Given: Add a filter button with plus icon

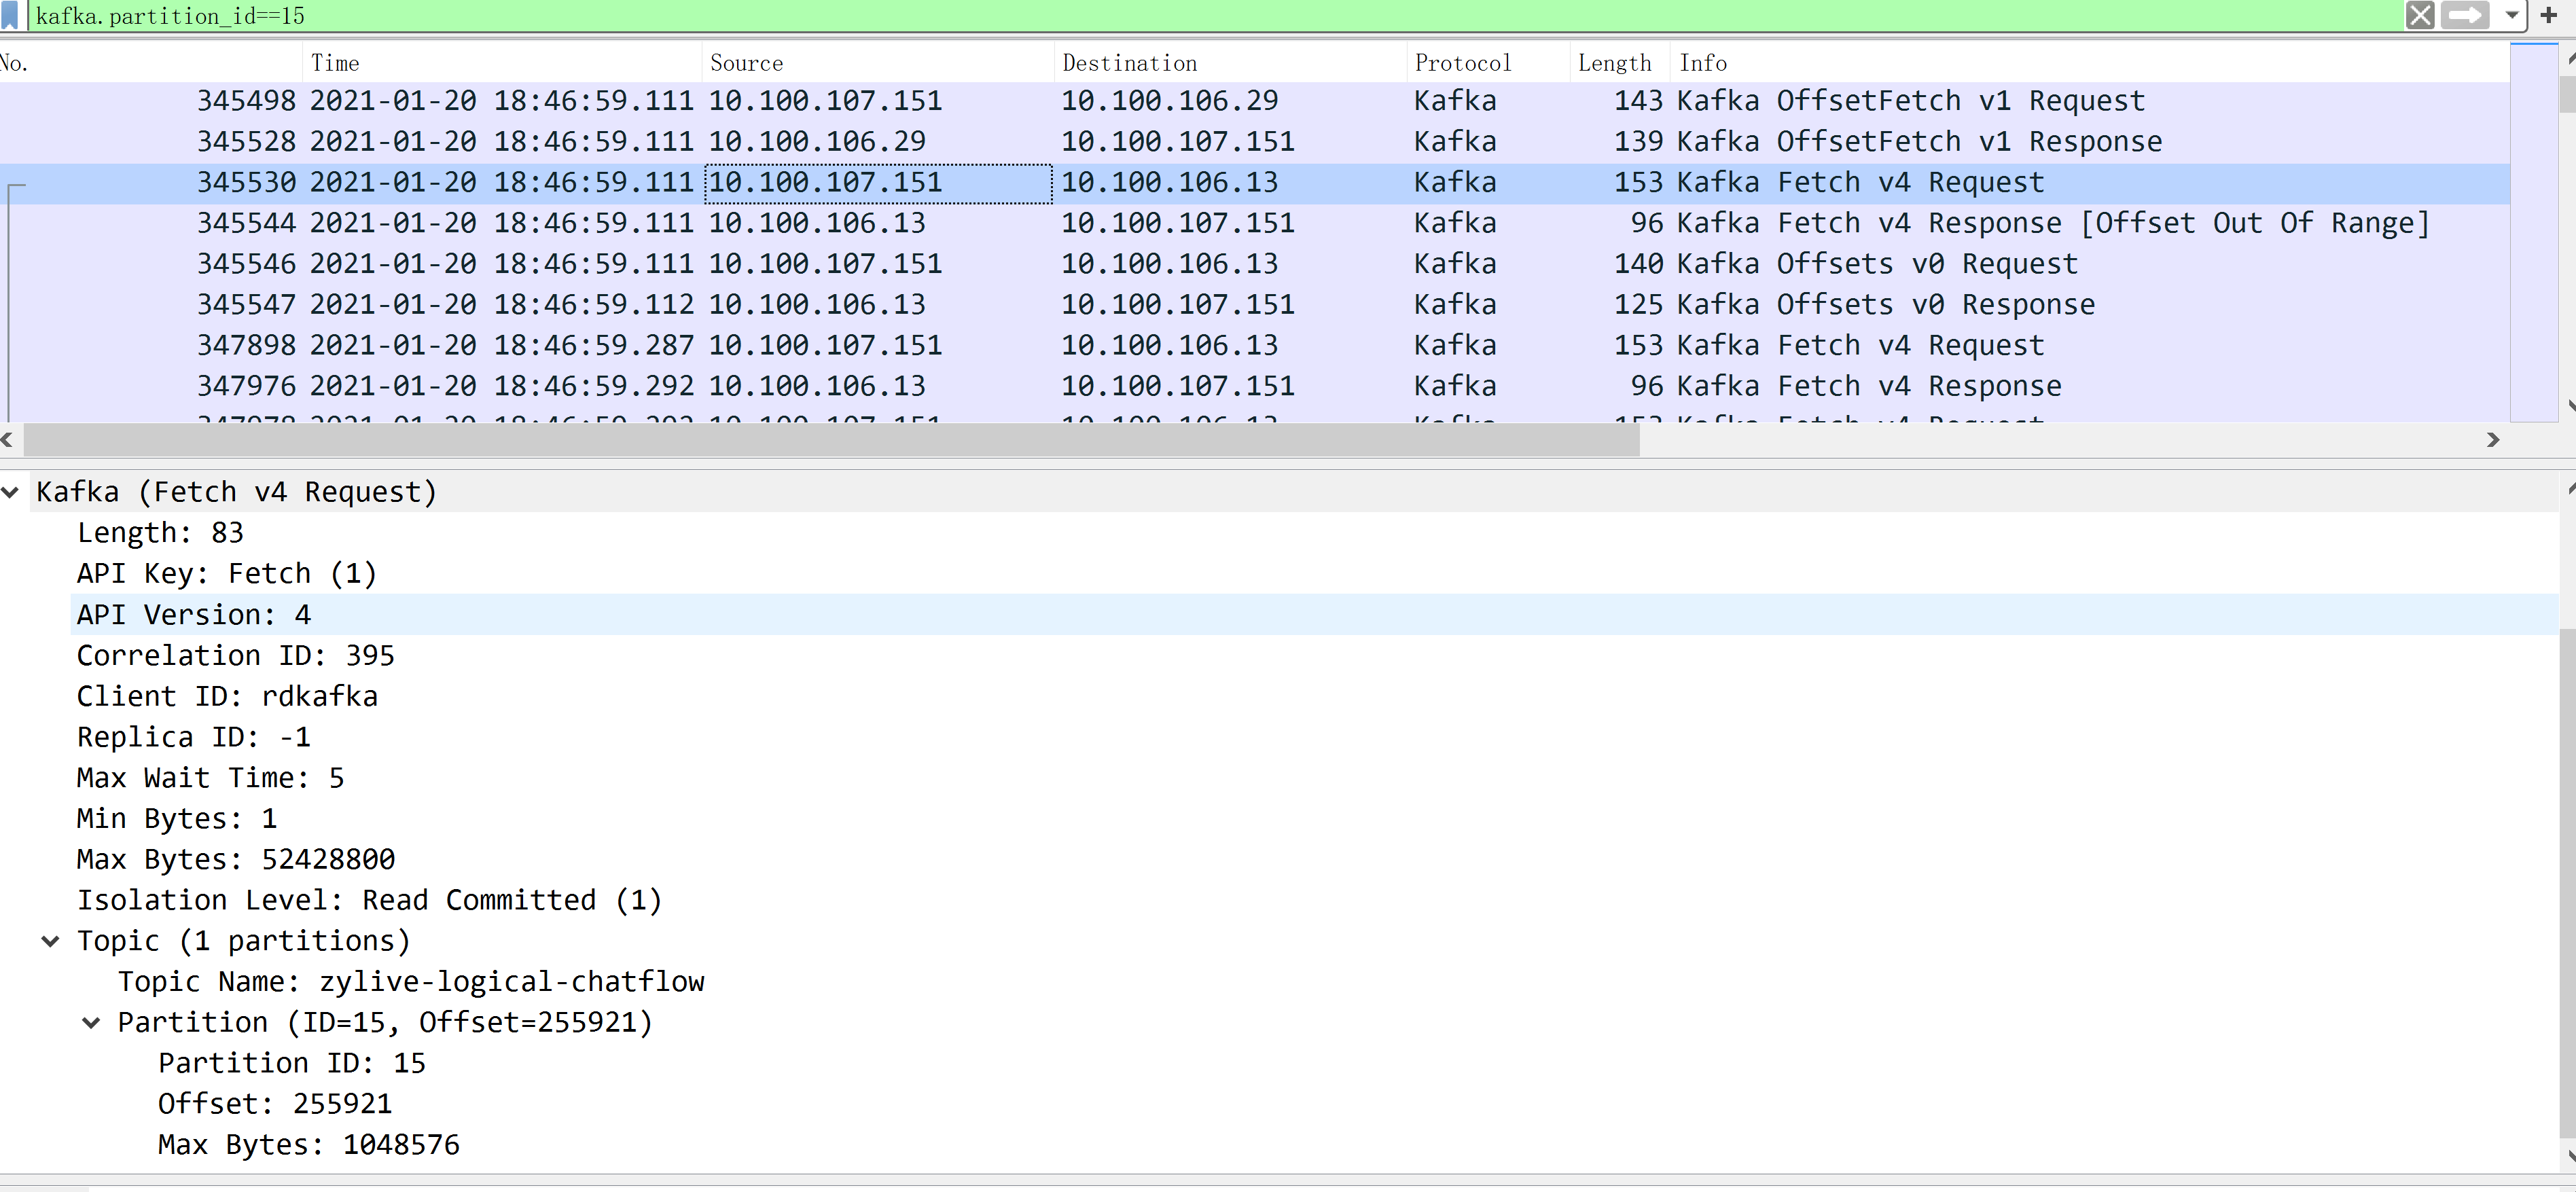Looking at the screenshot, I should click(2548, 15).
